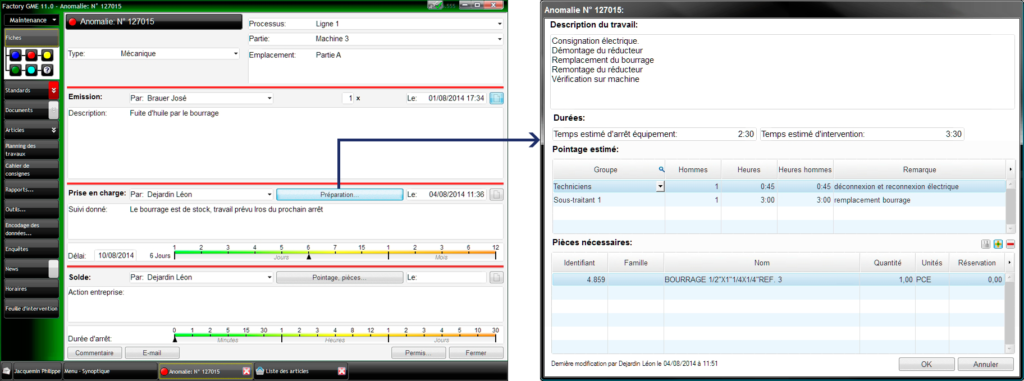Click the Préparation... button
The image size is (1024, 381).
pos(339,194)
